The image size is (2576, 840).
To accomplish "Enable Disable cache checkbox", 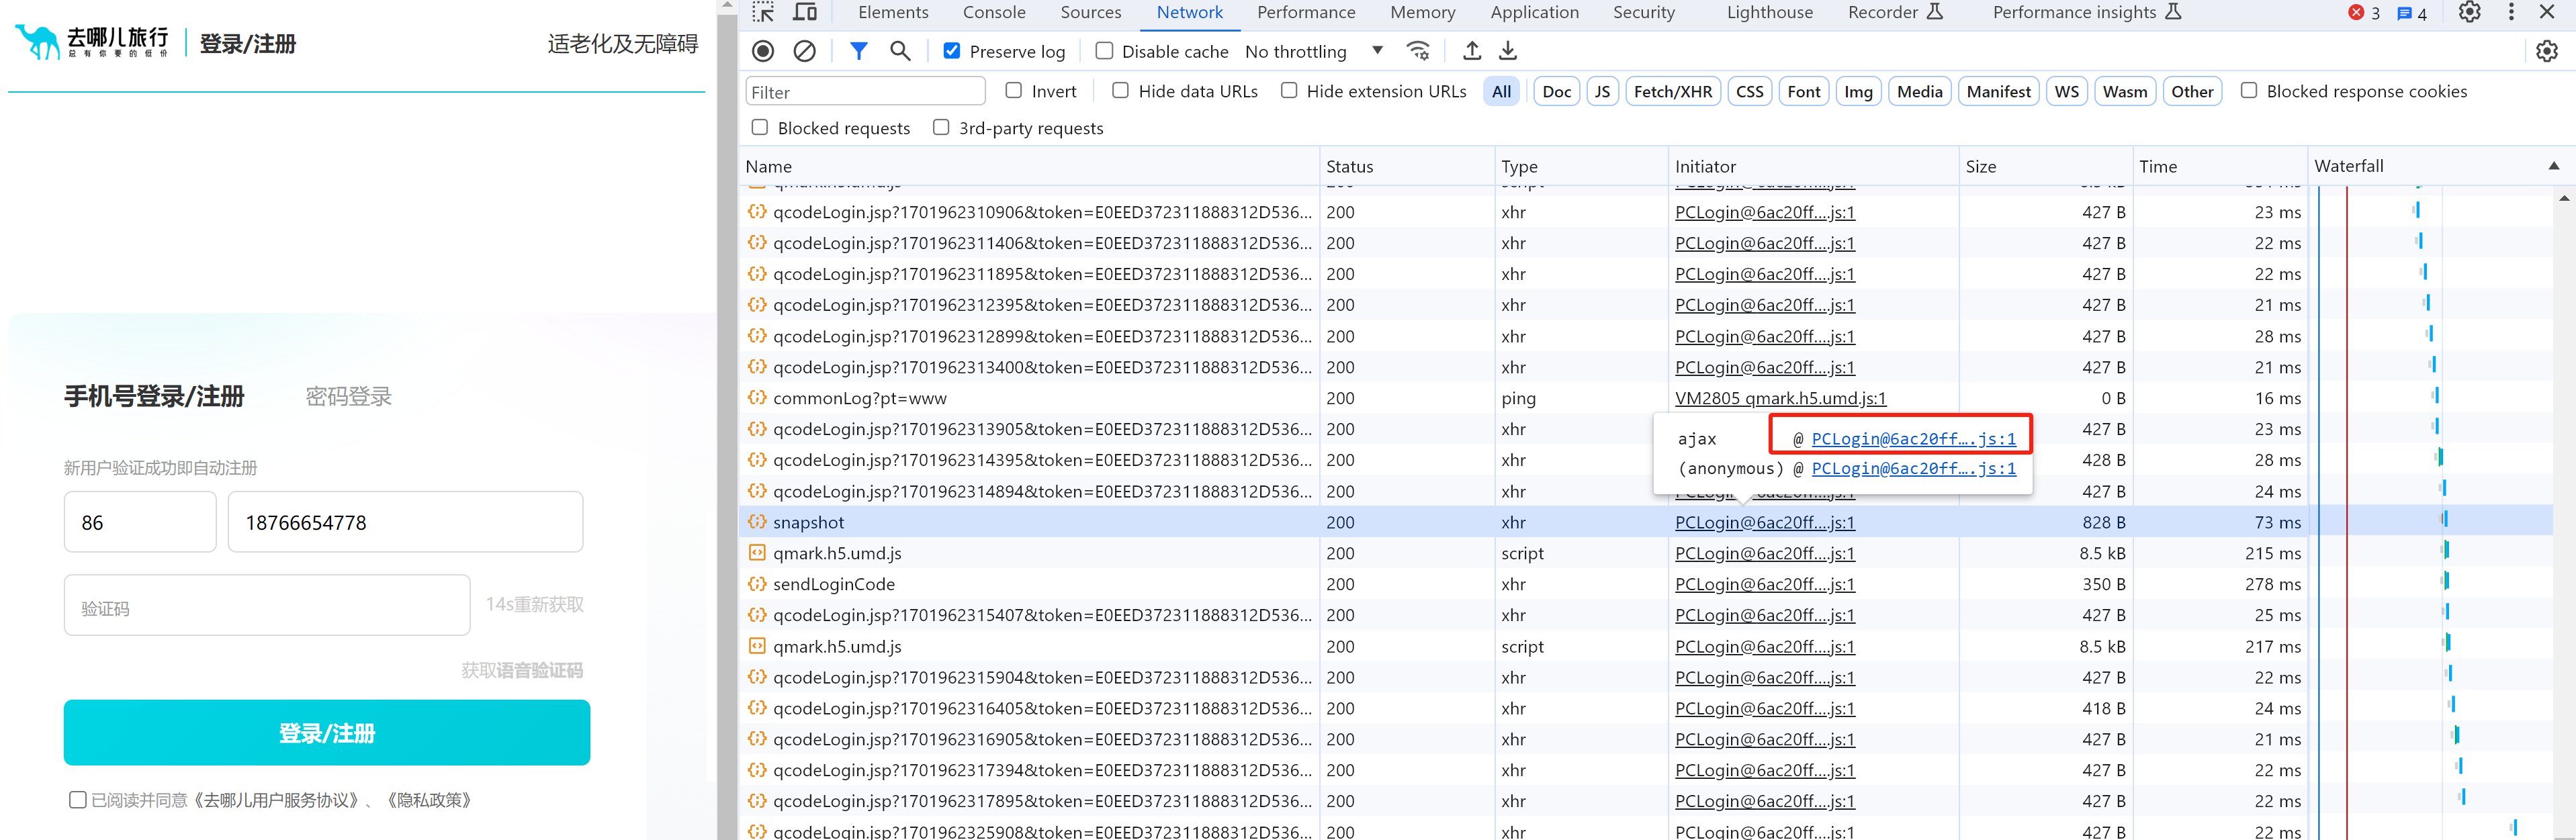I will click(1104, 51).
